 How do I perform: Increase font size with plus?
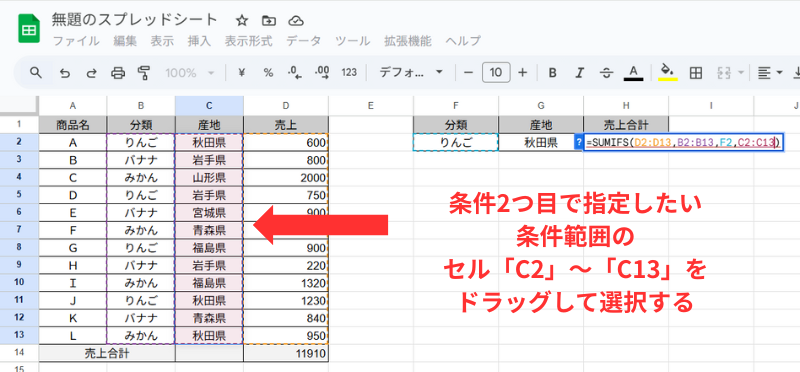[522, 73]
